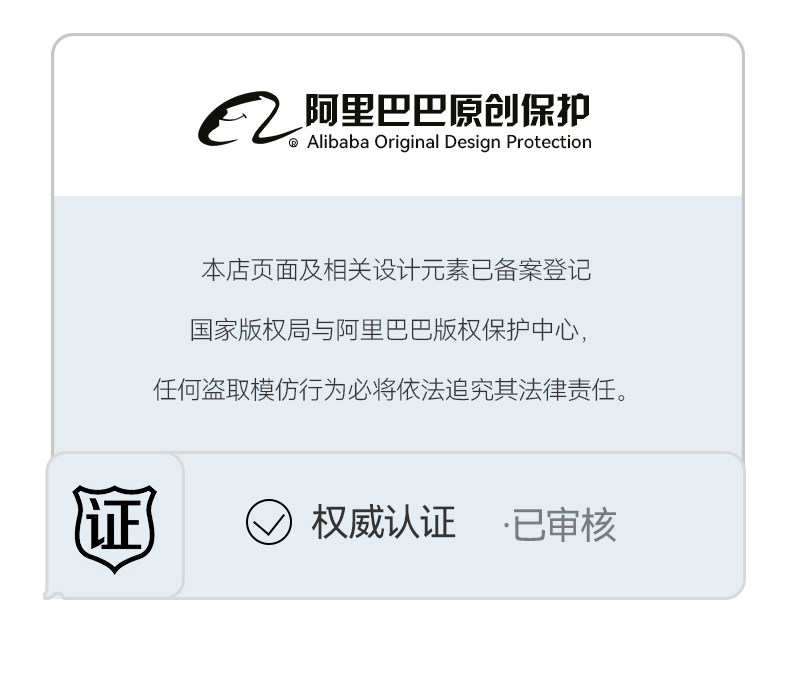The image size is (790, 676).
Task: Click the 已审核 status text
Action: (x=564, y=525)
